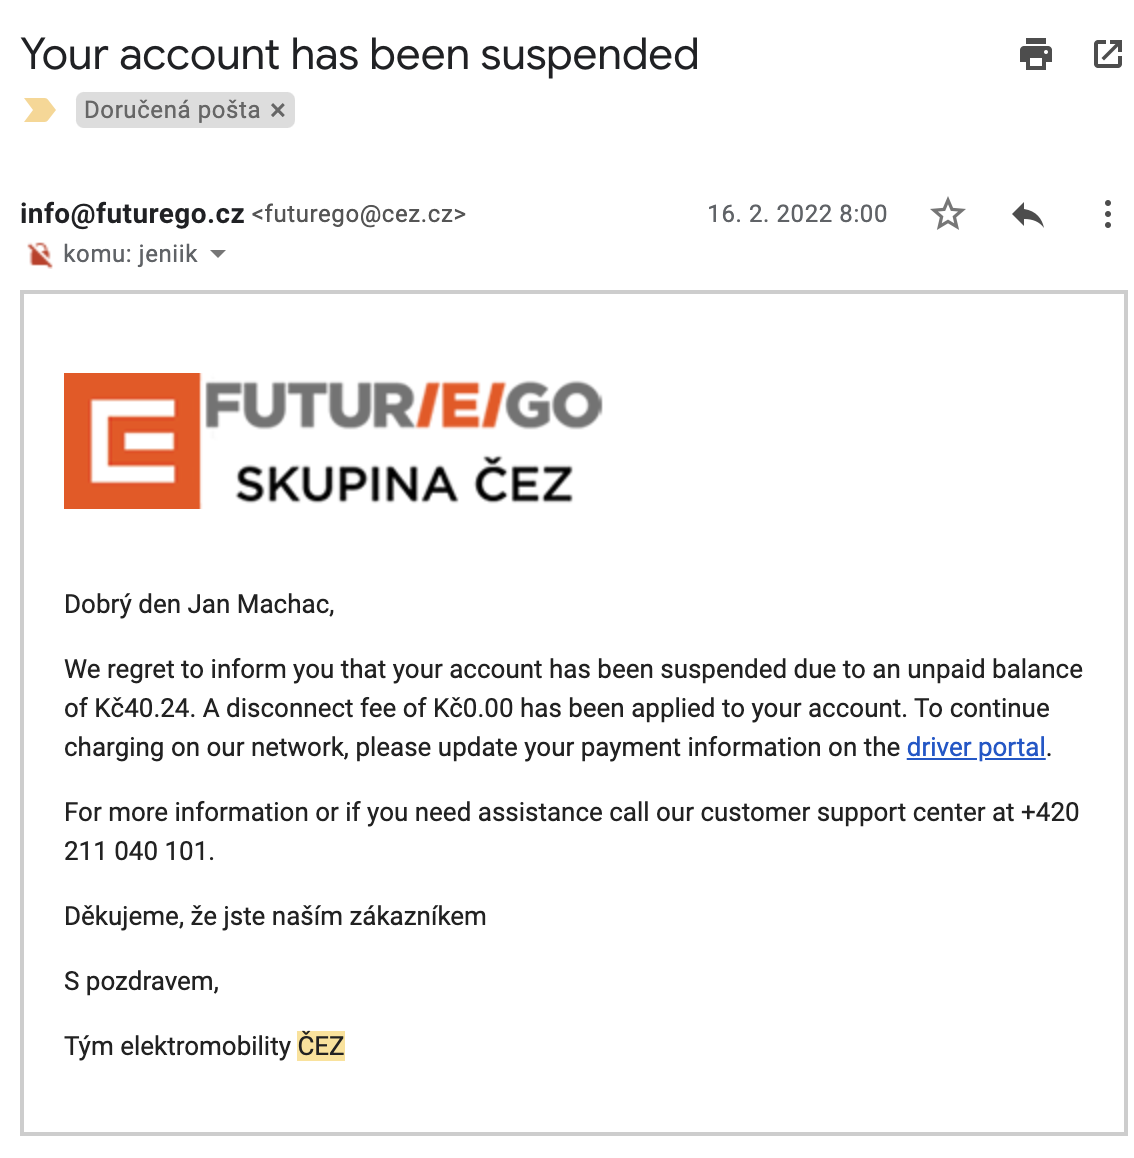Click the date 16. 2. 2022 8:00

[x=797, y=214]
